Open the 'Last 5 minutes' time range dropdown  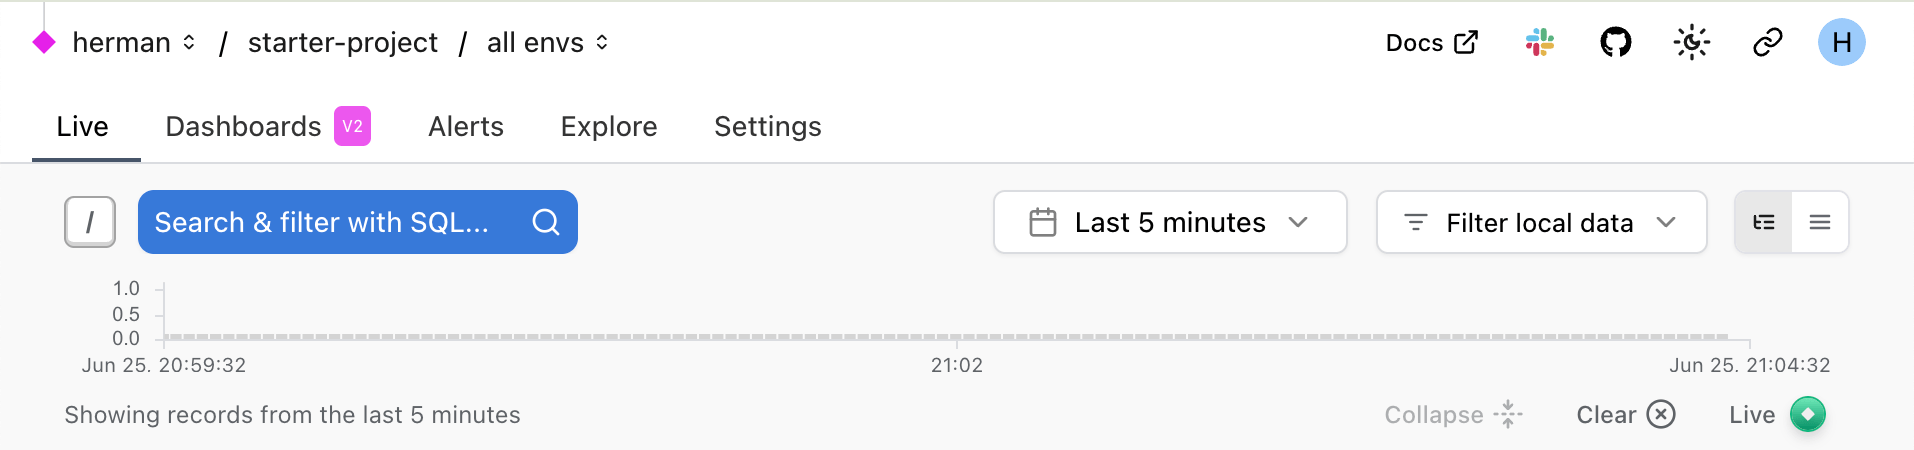point(1169,222)
